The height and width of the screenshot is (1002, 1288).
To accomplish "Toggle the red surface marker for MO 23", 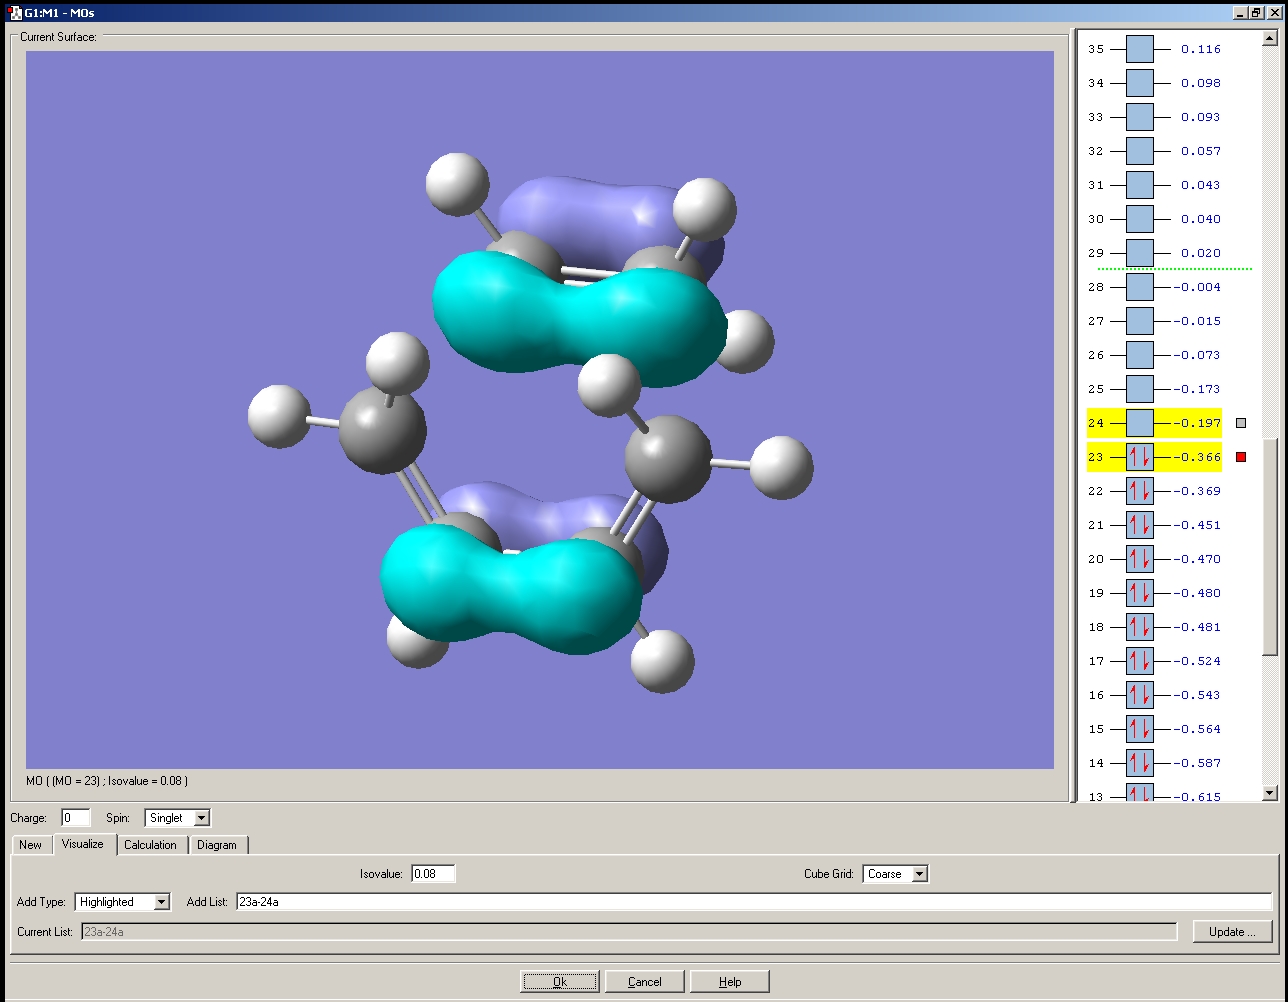I will tap(1241, 457).
